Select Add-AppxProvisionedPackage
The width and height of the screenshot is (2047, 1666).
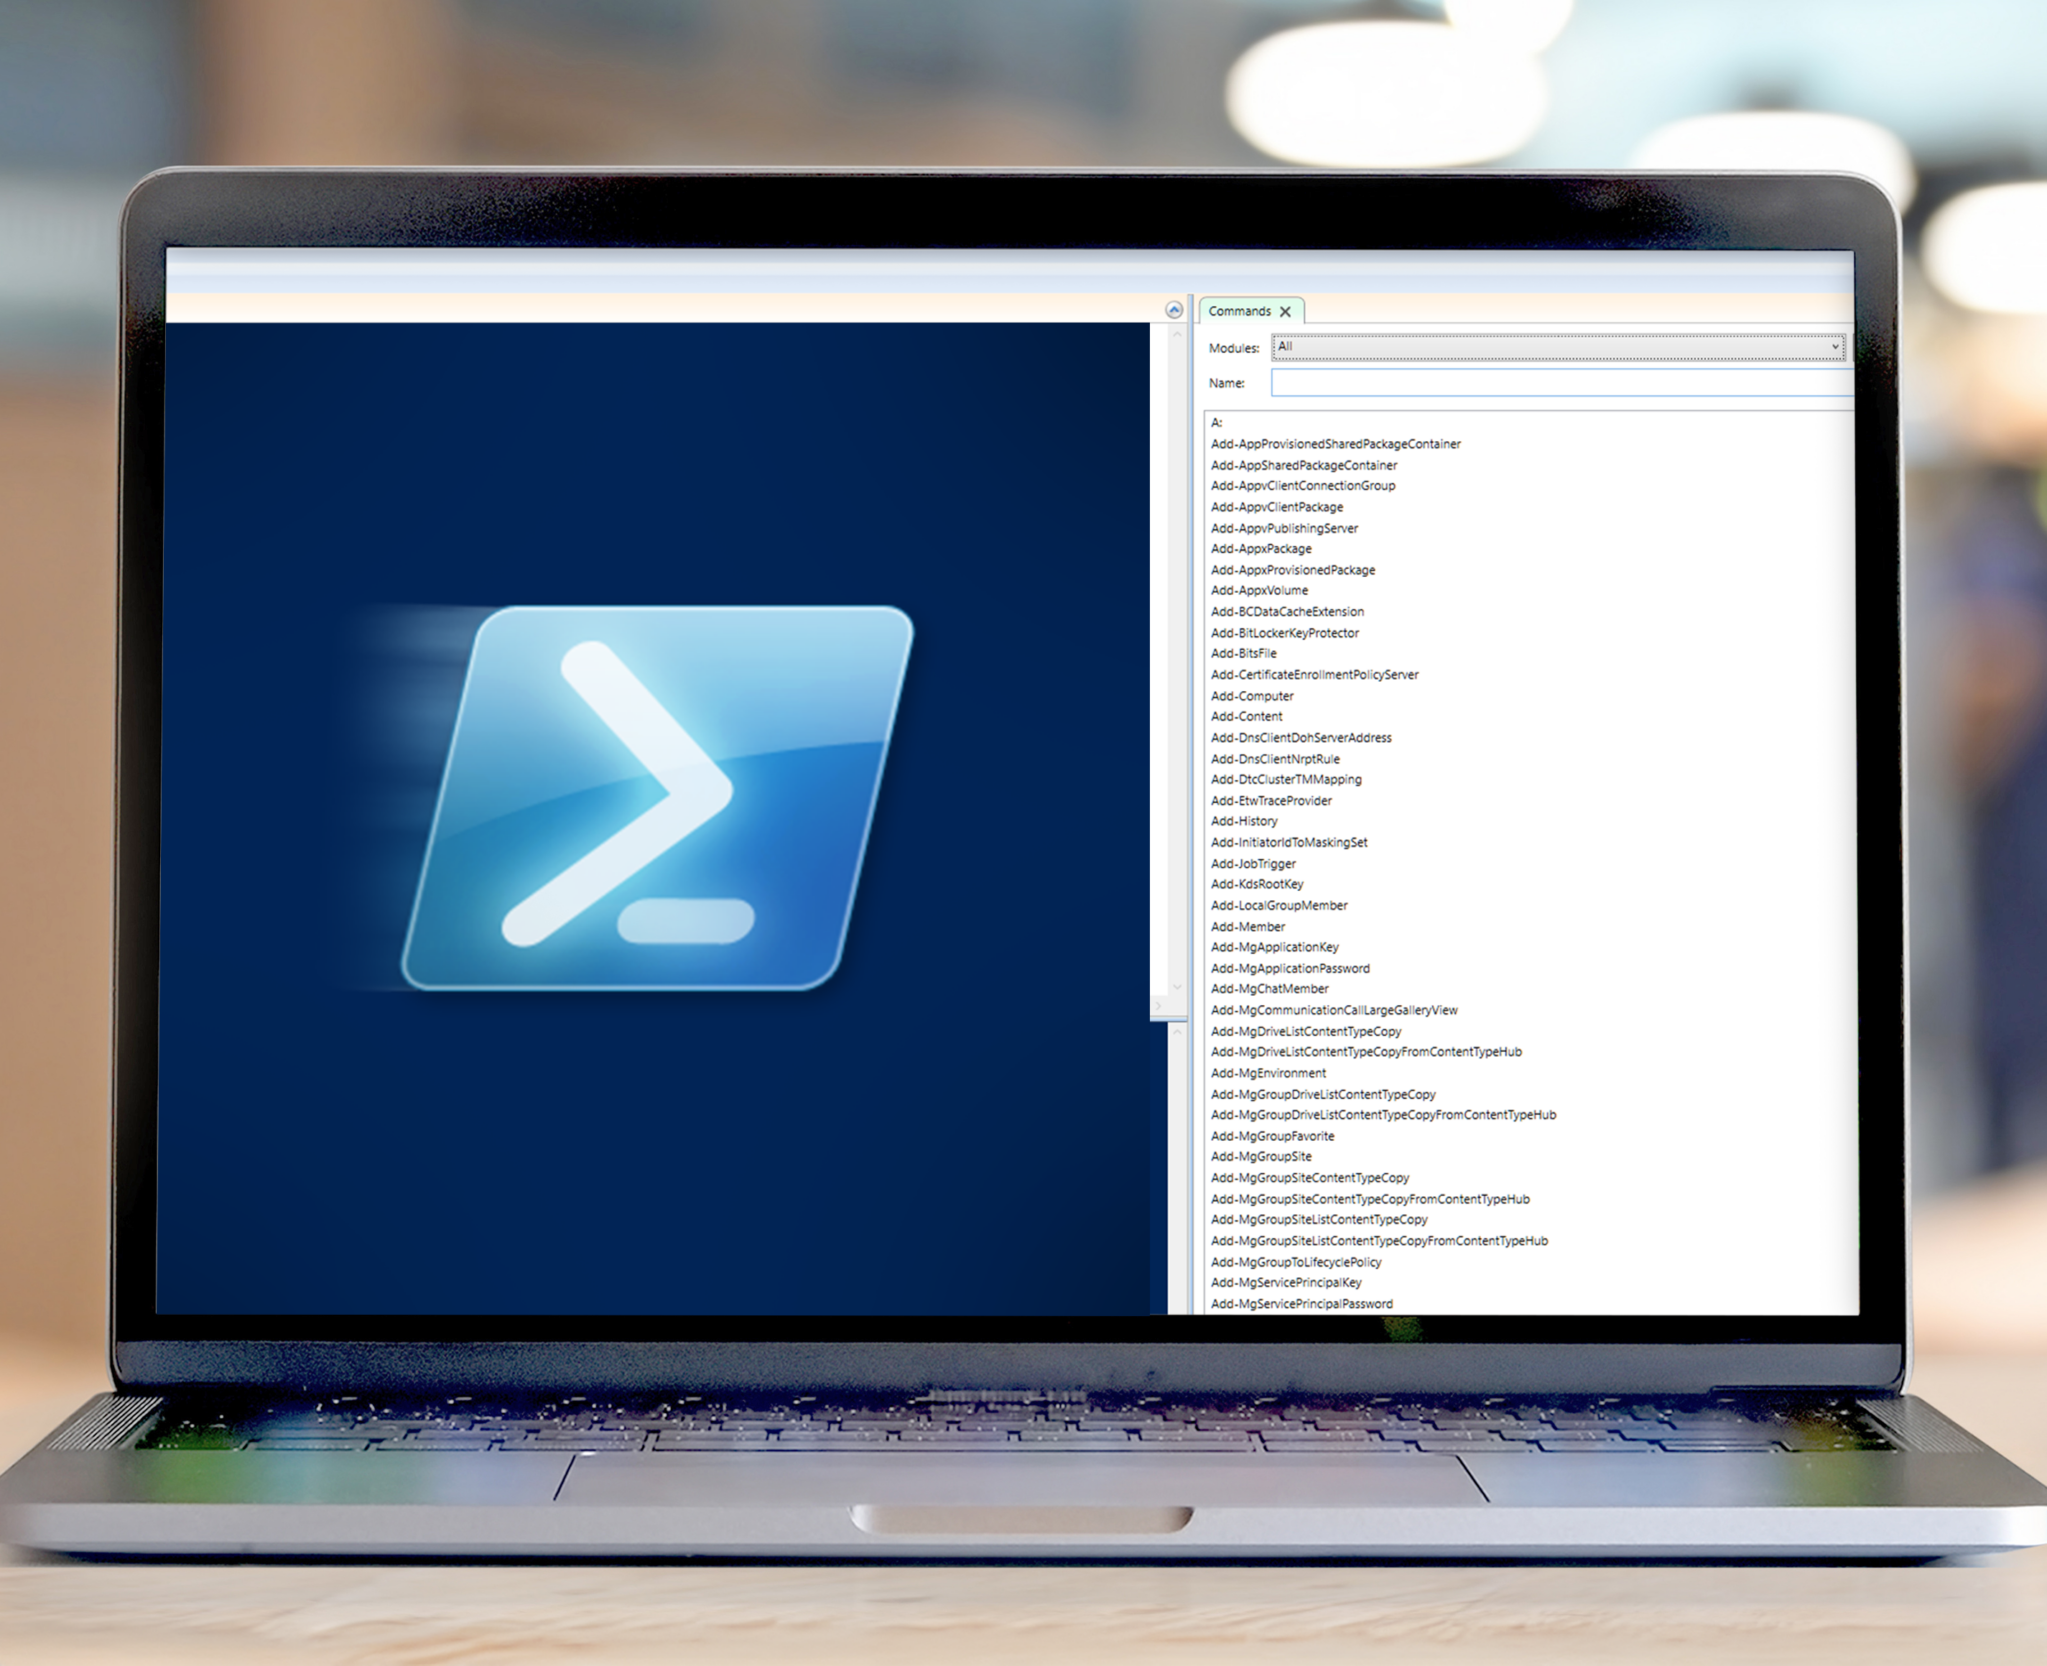point(1293,570)
